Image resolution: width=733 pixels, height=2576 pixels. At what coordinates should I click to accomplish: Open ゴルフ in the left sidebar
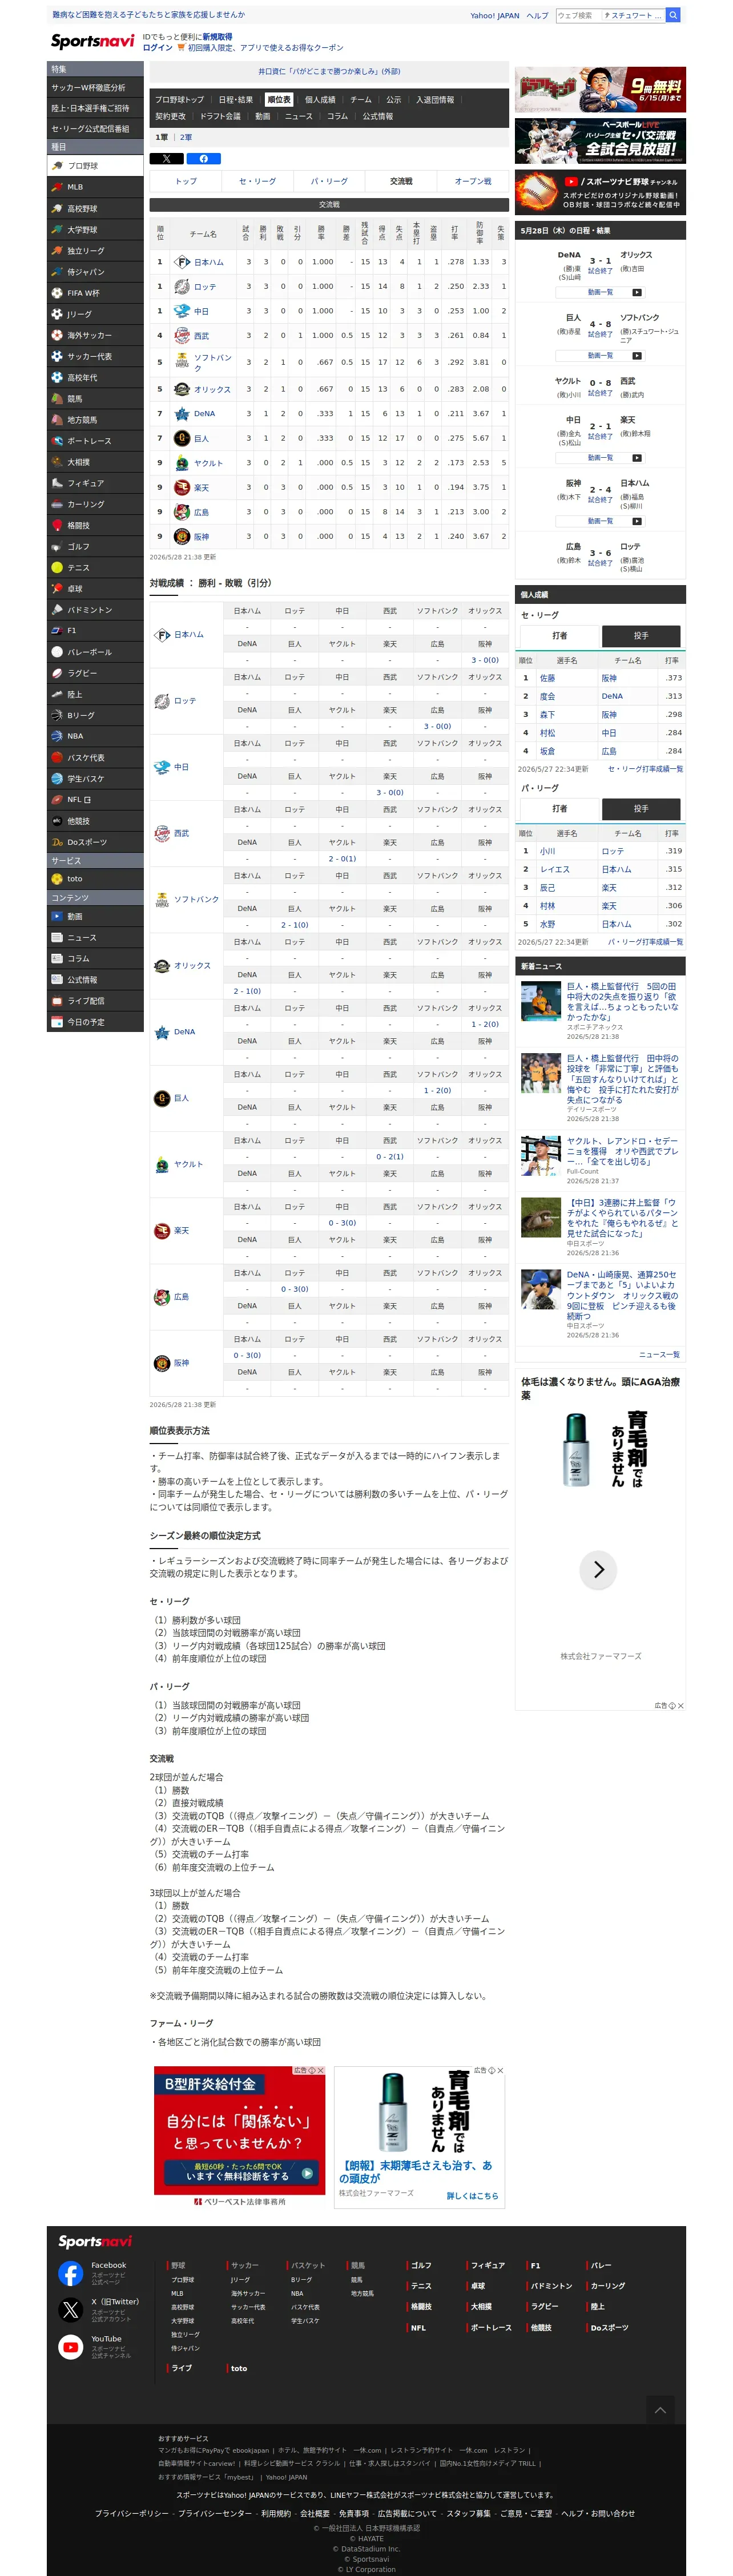click(95, 547)
